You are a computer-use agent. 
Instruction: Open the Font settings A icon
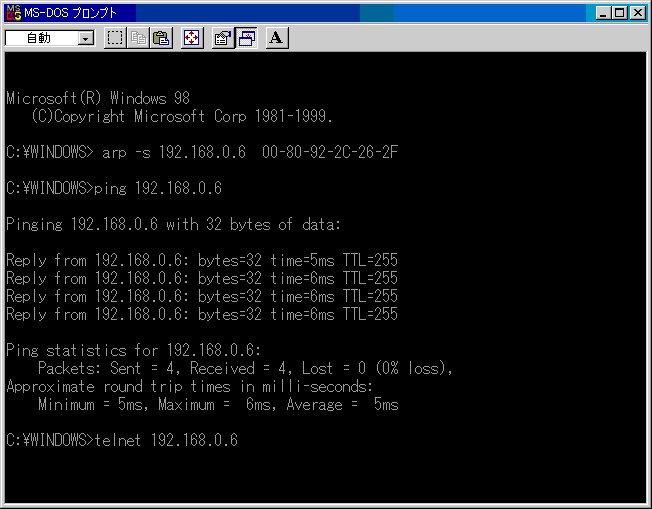click(x=277, y=38)
